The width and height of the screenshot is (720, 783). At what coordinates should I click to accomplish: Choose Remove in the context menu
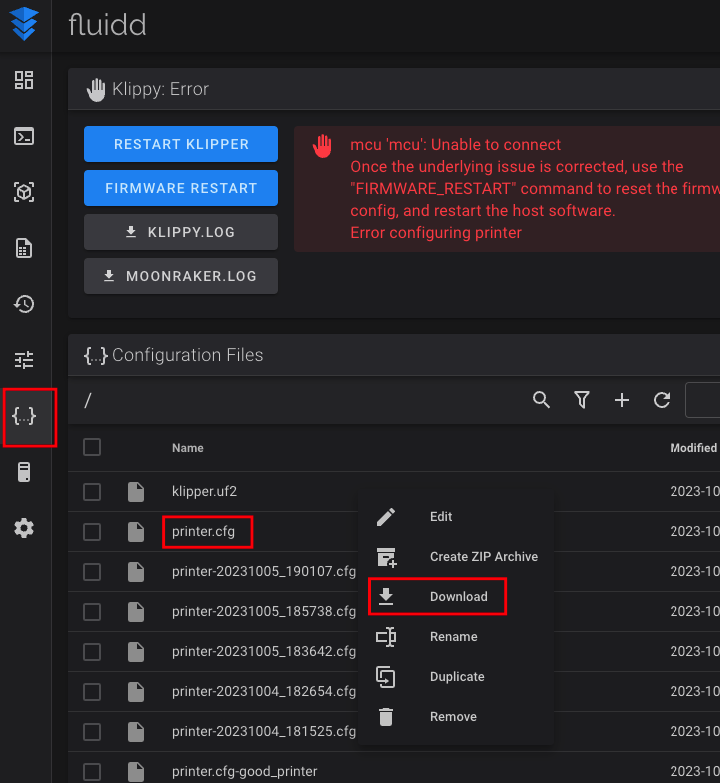pyautogui.click(x=456, y=716)
